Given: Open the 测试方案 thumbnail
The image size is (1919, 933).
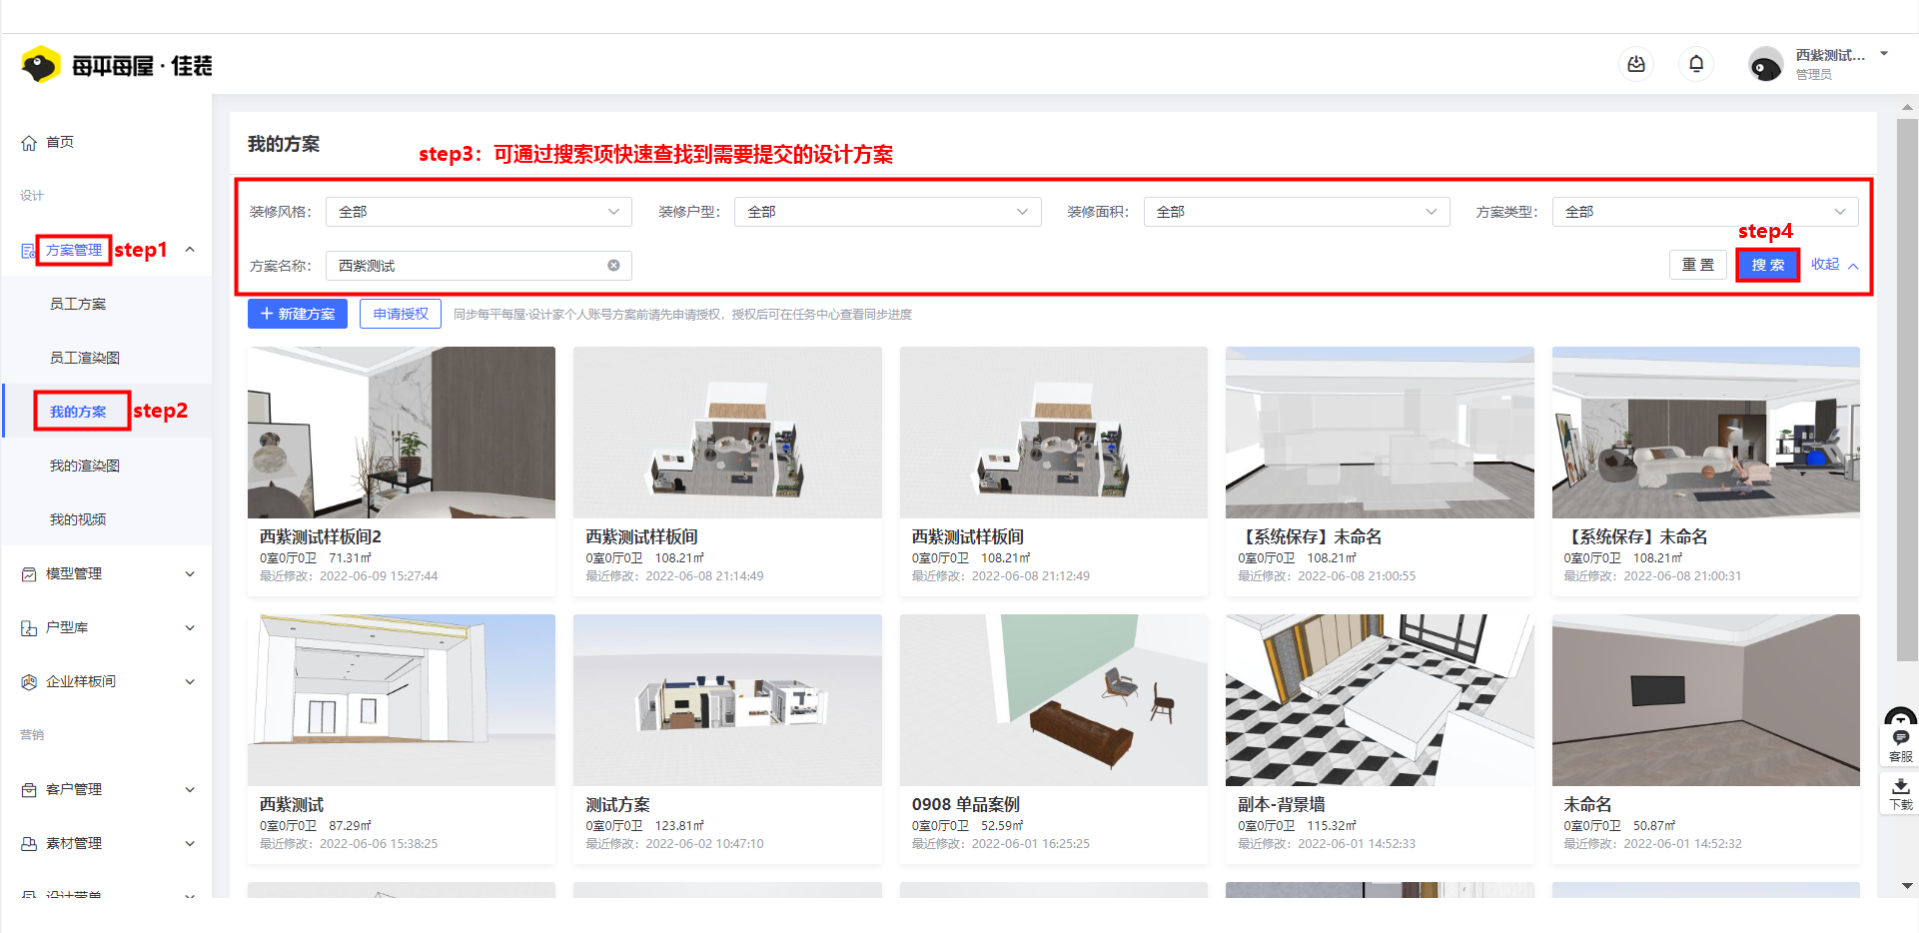Looking at the screenshot, I should tap(727, 700).
